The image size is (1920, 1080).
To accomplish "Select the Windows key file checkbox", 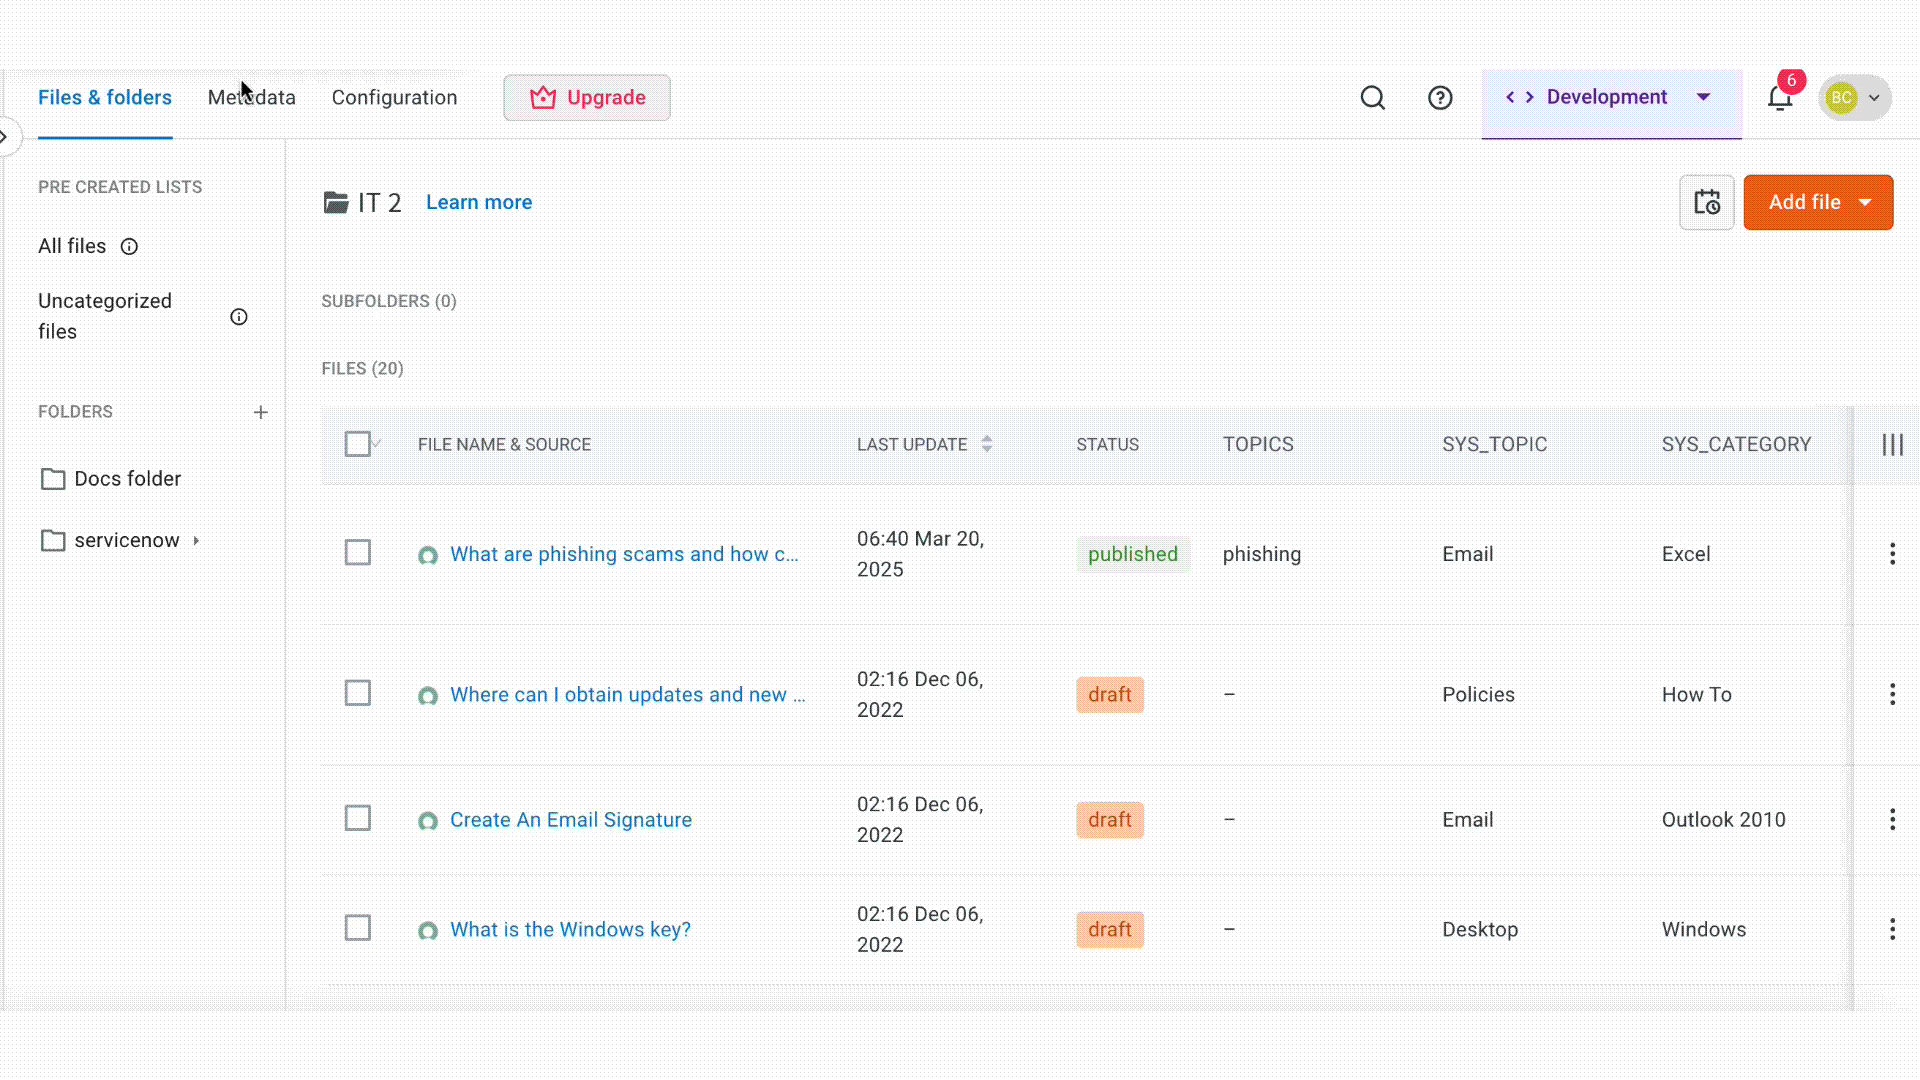I will coord(358,928).
